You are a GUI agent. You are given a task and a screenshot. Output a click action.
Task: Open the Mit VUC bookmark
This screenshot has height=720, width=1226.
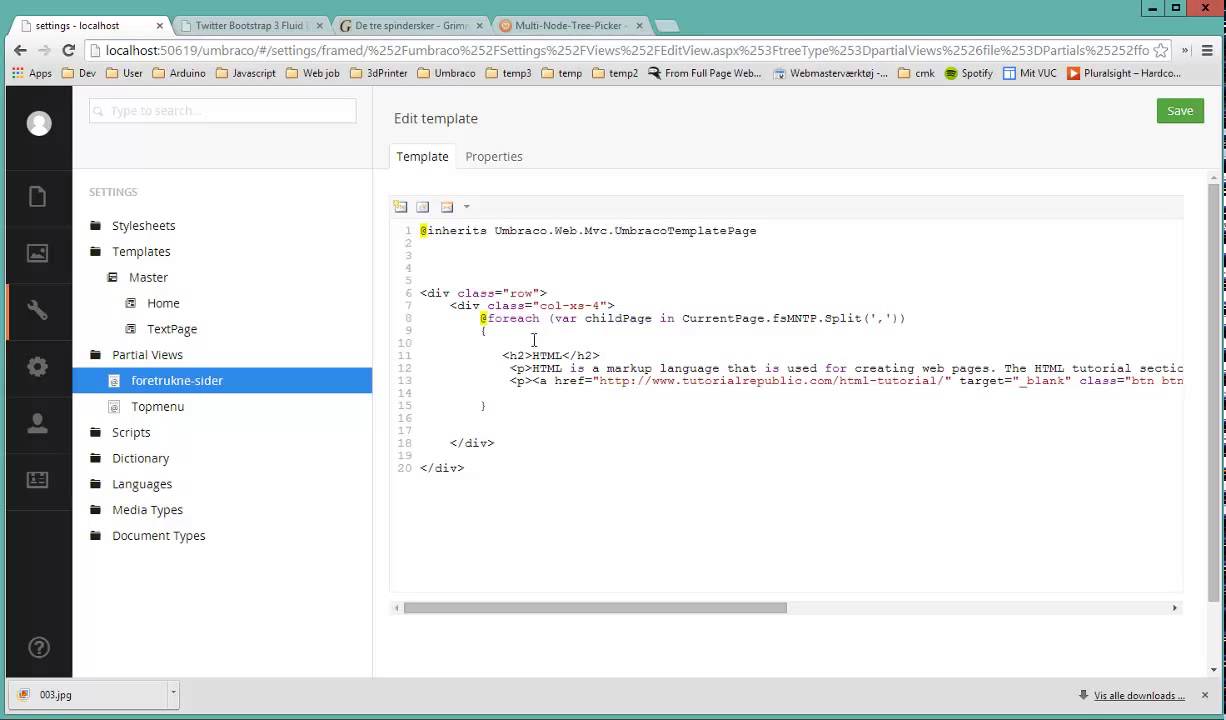click(x=1029, y=73)
